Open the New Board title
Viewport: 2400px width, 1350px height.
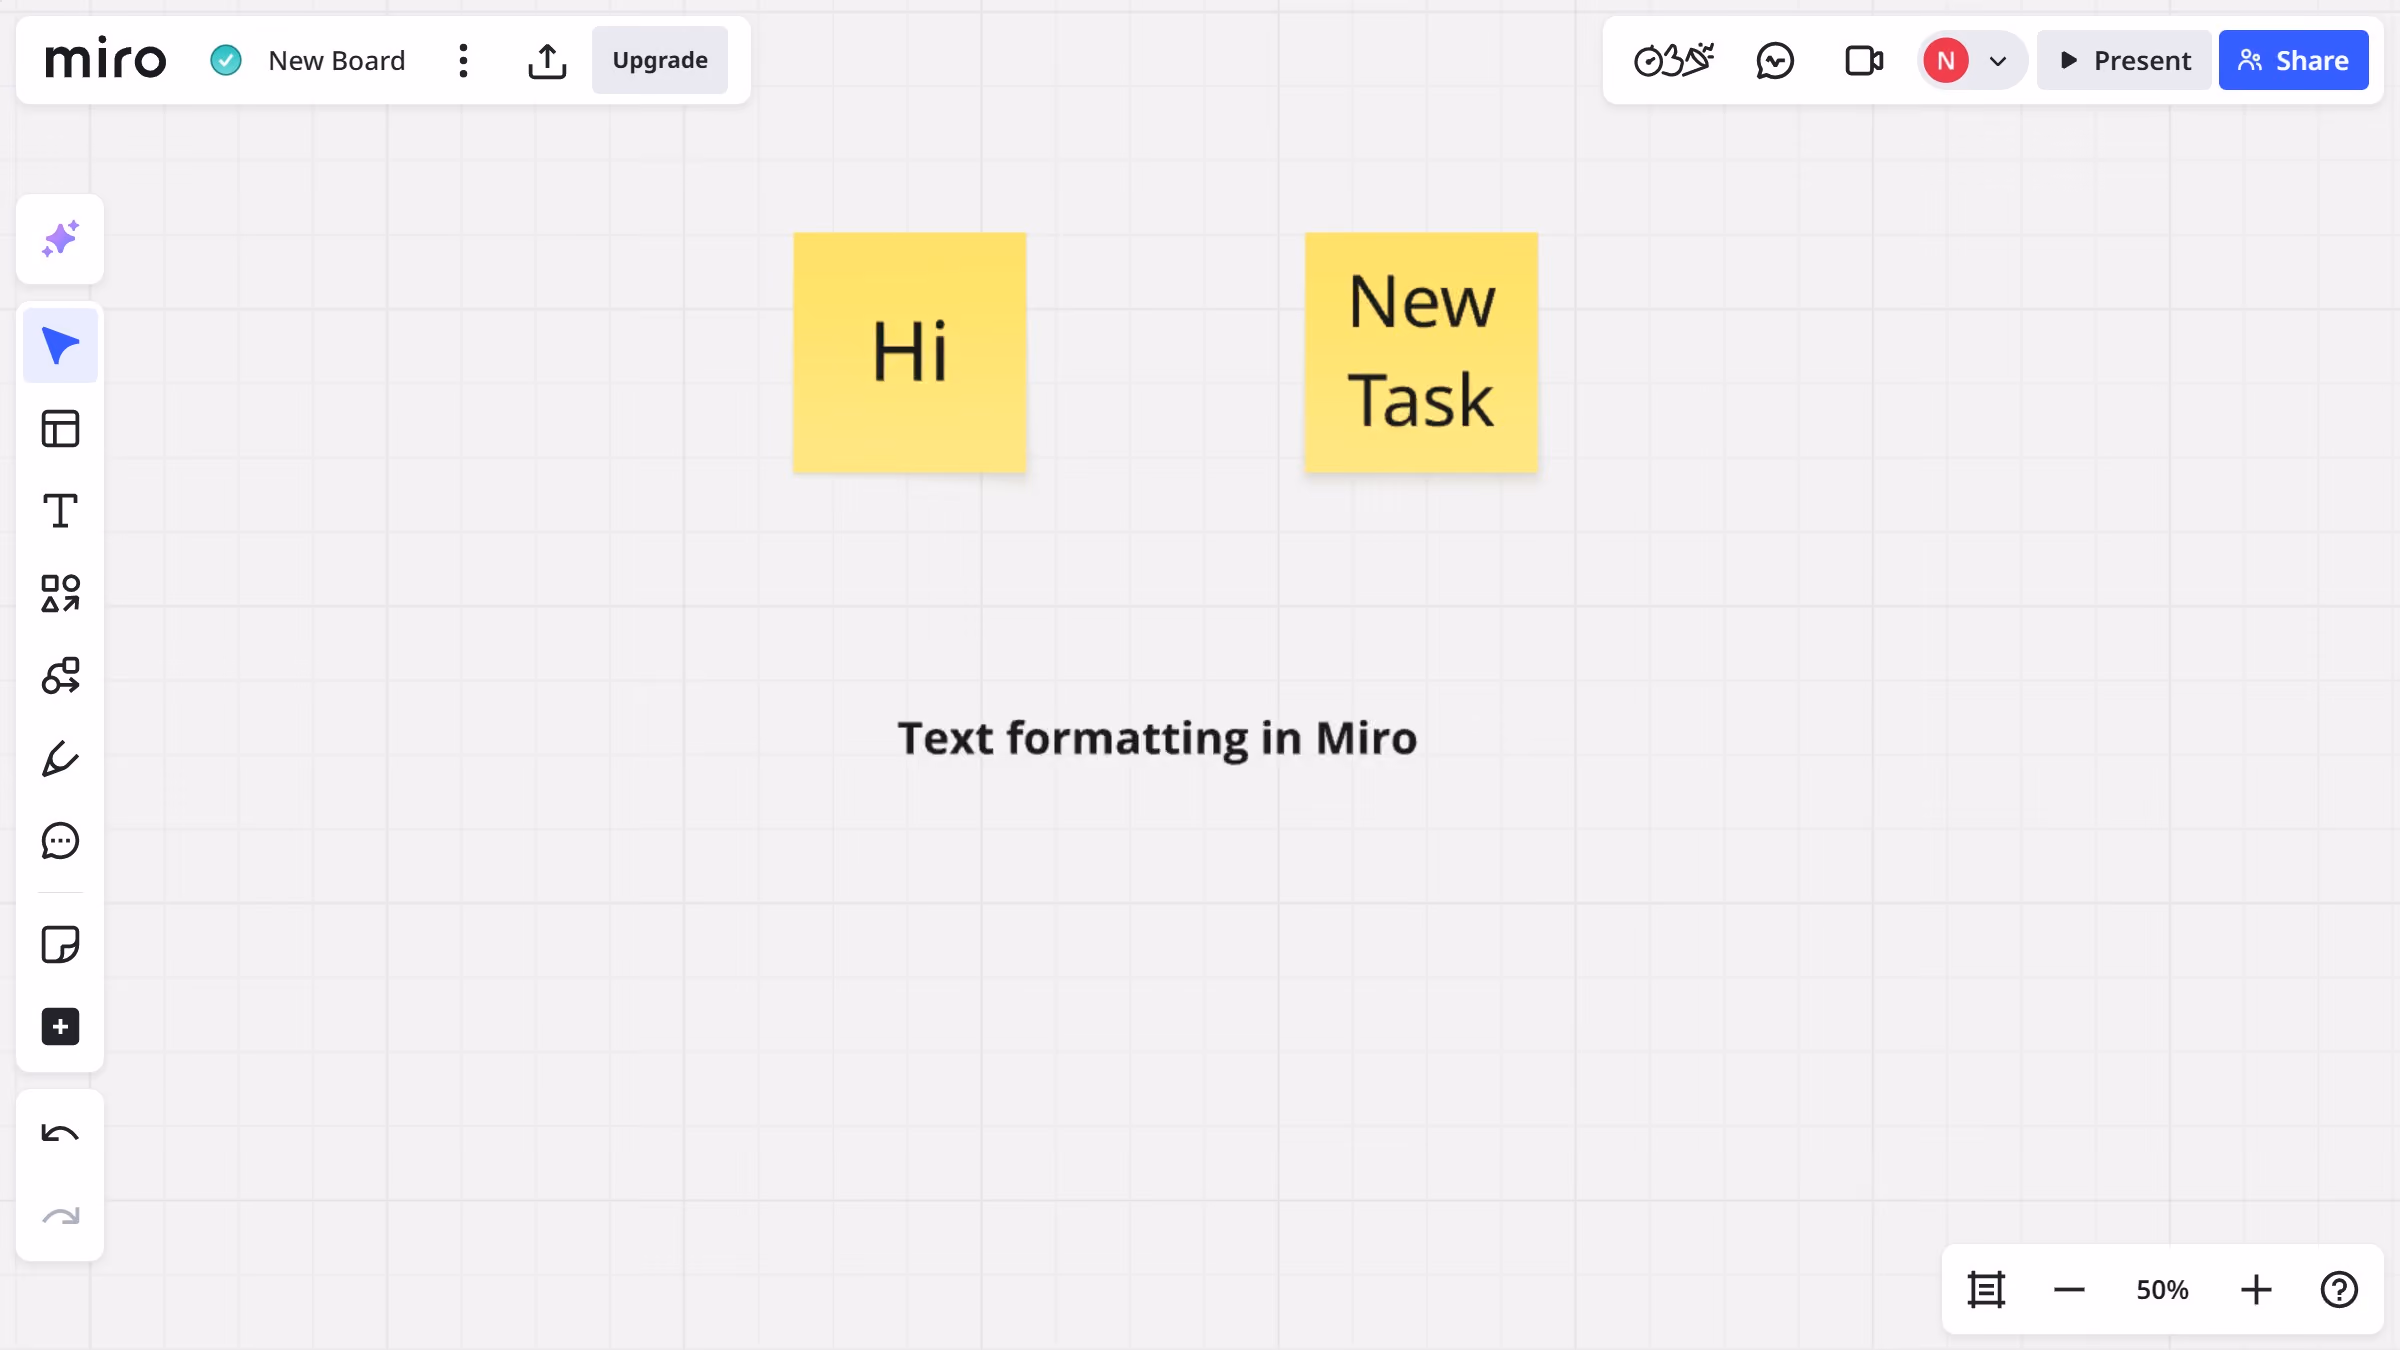(337, 61)
